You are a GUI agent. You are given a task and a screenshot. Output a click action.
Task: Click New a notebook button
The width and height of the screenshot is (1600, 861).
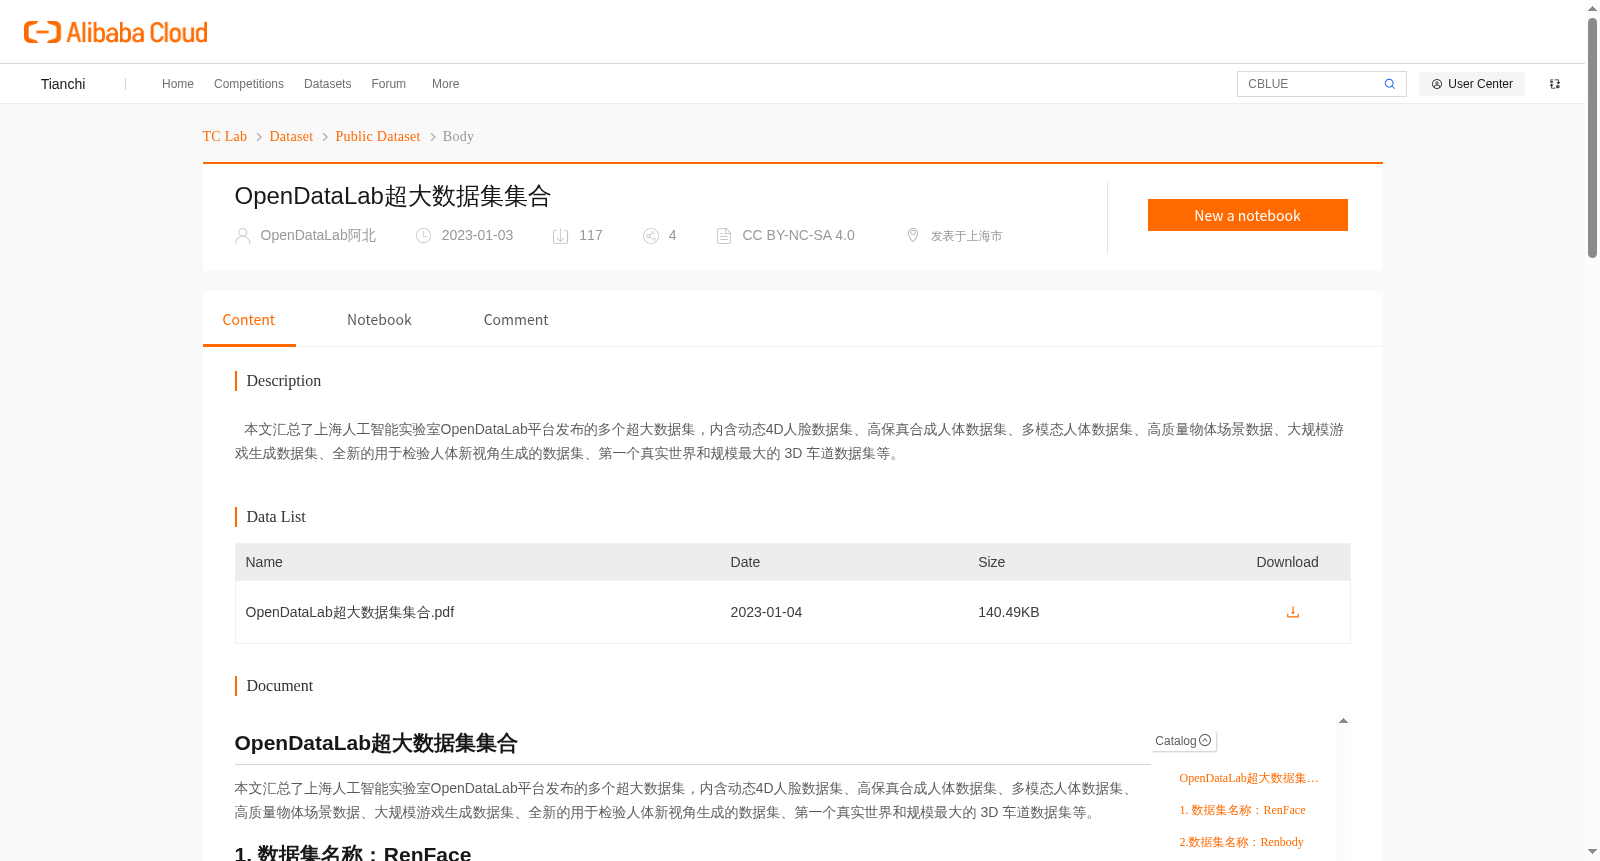1248,215
